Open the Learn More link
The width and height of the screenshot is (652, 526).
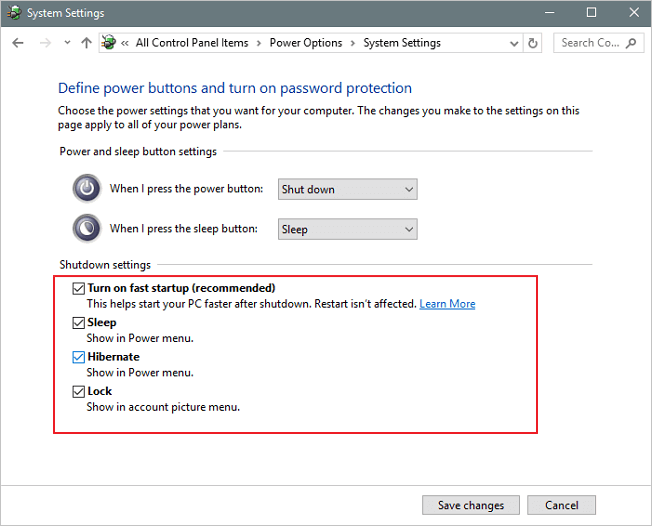447,304
